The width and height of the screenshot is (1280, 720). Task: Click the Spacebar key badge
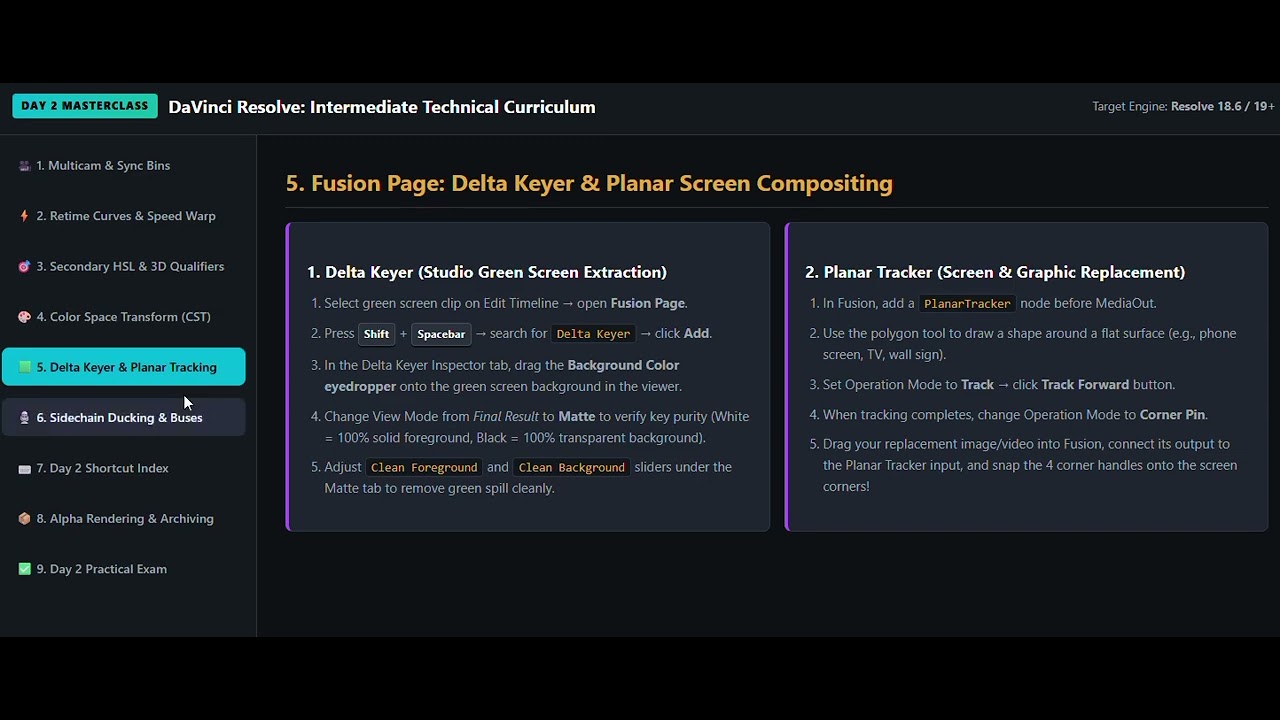tap(441, 334)
